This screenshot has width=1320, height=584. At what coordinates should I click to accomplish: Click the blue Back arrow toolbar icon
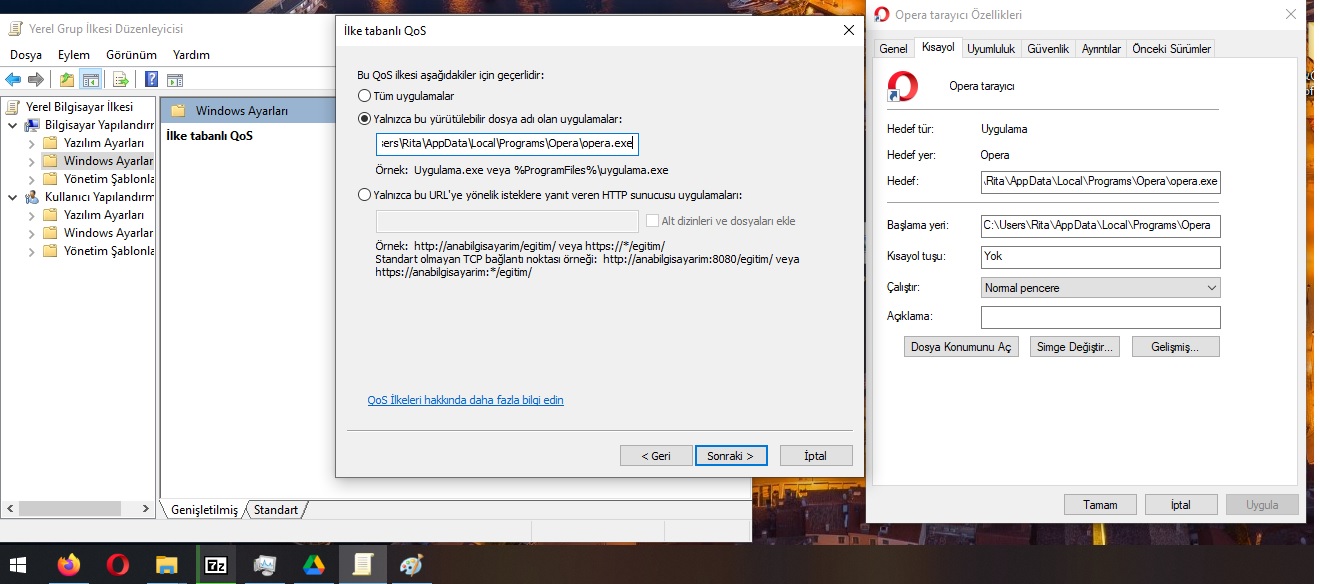point(13,80)
